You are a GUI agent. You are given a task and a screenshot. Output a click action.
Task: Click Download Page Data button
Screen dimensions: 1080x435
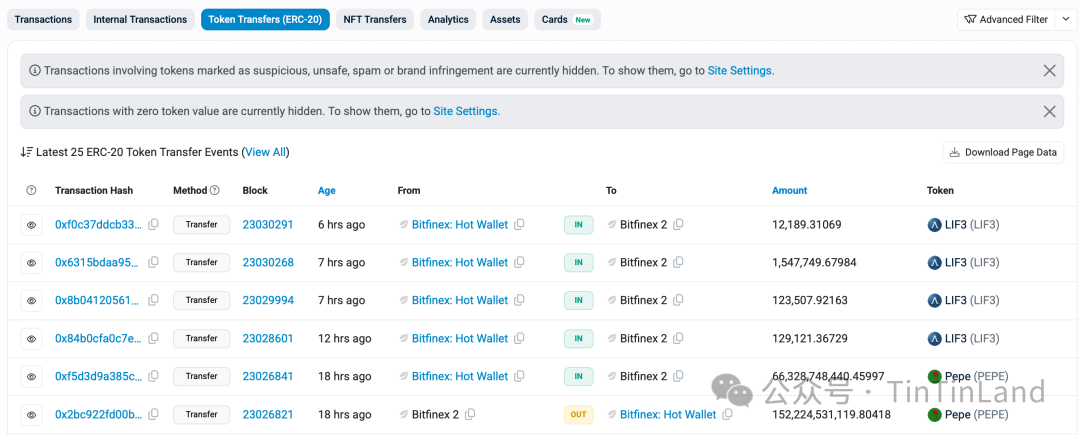(x=1004, y=152)
